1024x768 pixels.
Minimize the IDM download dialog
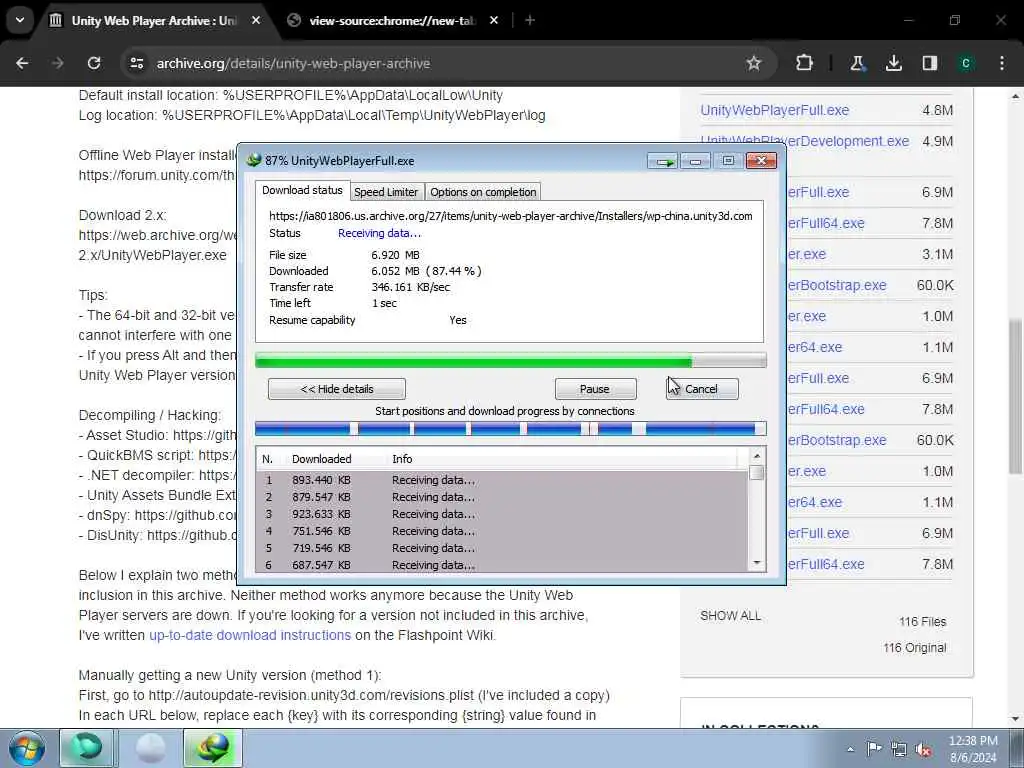pyautogui.click(x=696, y=161)
